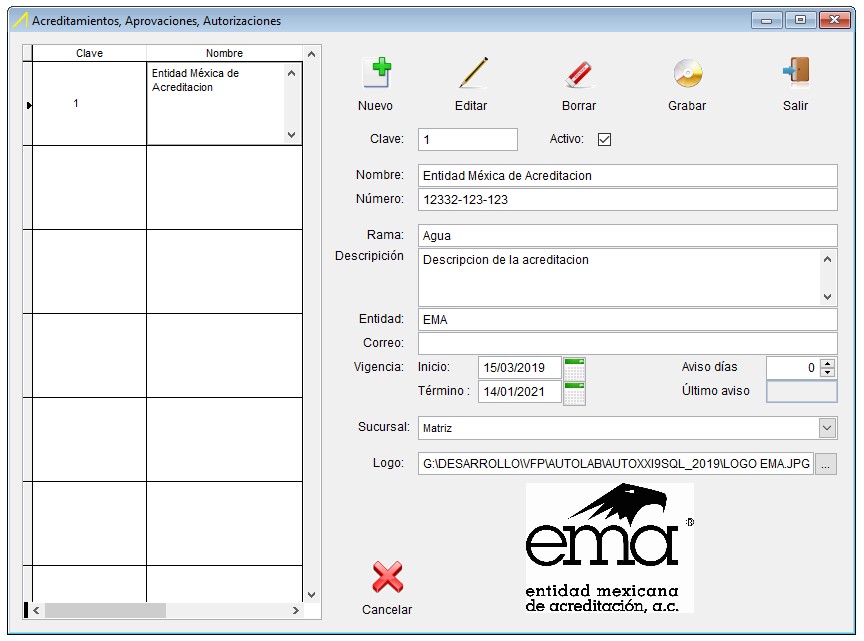Click the Nombre column header in grid

[x=224, y=53]
